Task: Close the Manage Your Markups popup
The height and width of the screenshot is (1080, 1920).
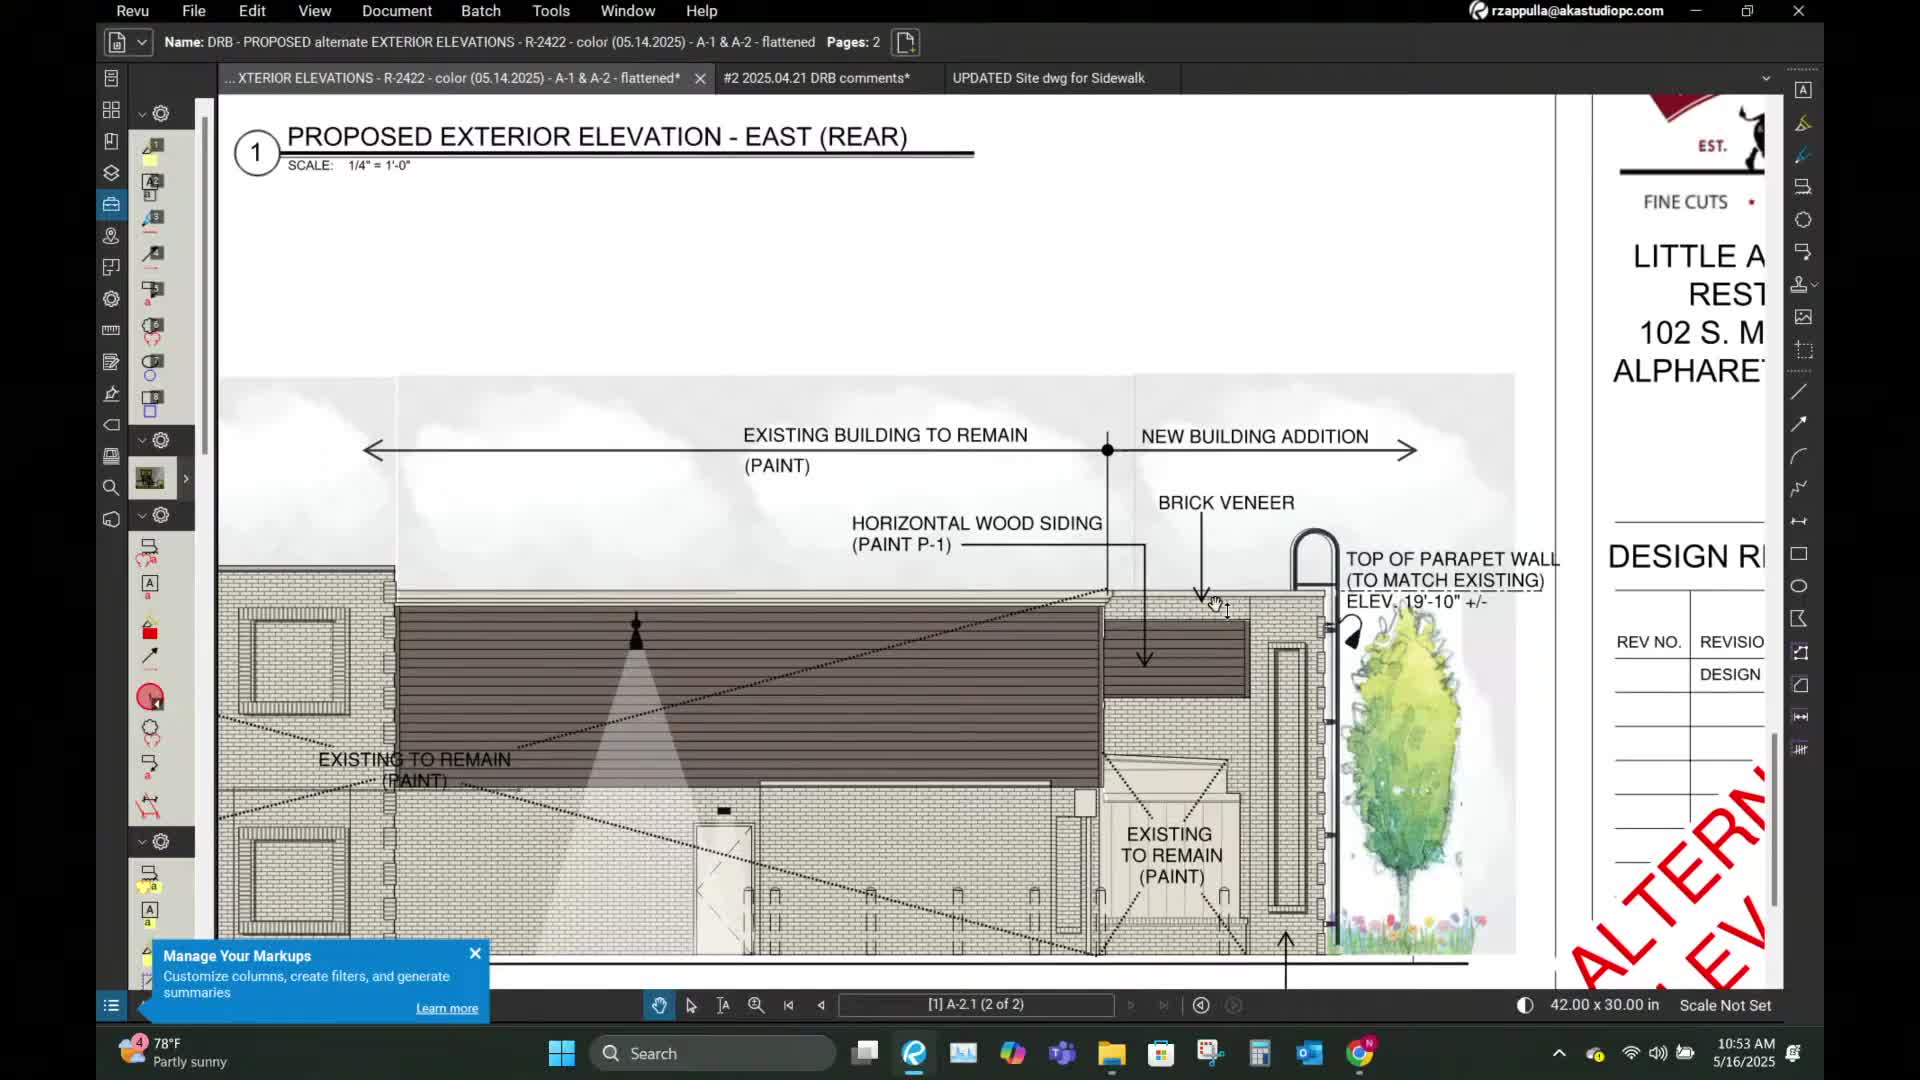Action: (x=475, y=954)
